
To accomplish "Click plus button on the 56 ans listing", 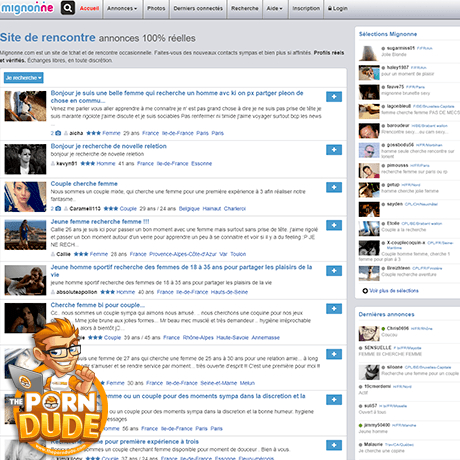I will [x=334, y=400].
